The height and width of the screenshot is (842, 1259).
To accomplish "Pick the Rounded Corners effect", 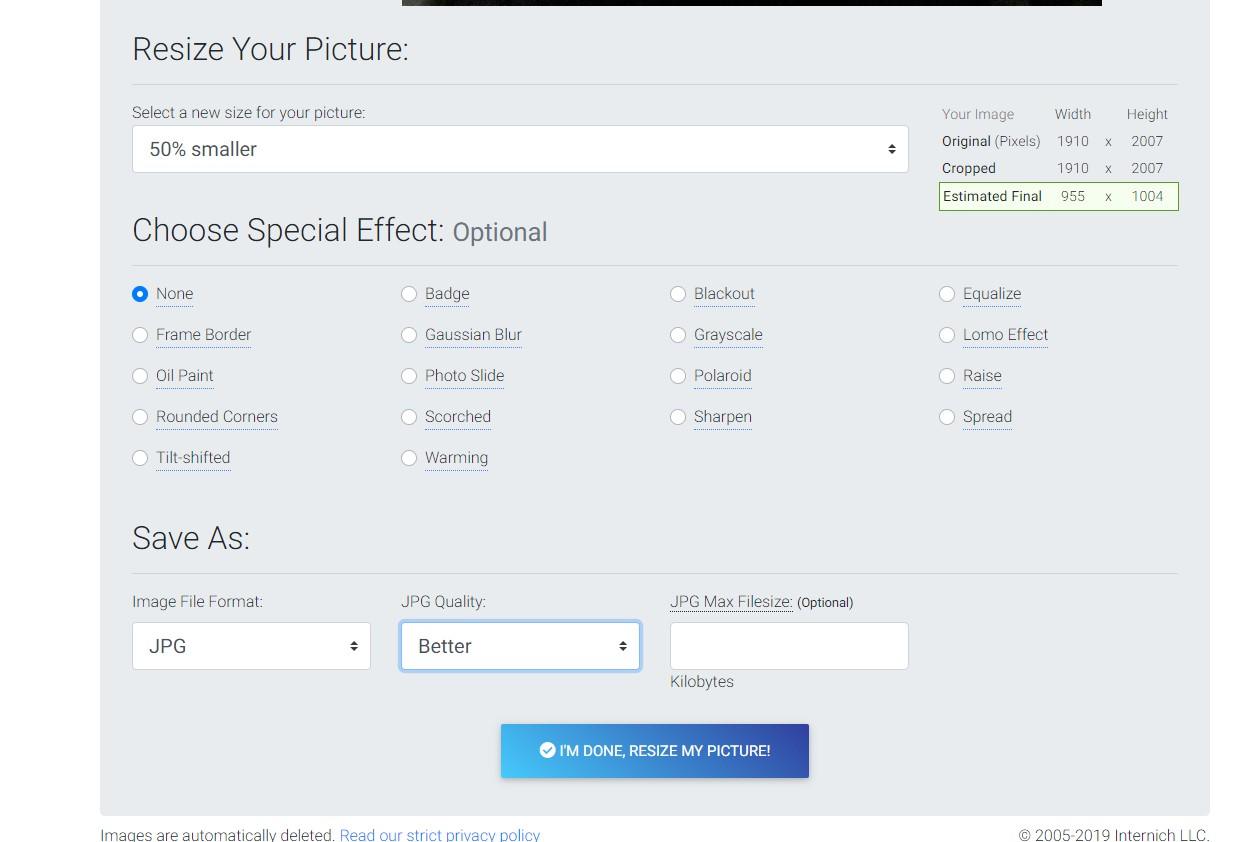I will pyautogui.click(x=140, y=417).
